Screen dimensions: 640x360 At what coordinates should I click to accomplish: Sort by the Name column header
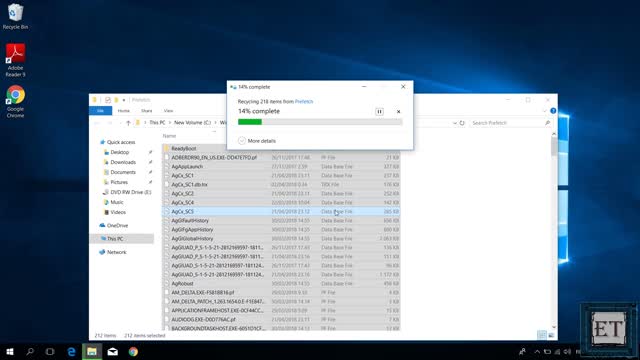(x=169, y=136)
